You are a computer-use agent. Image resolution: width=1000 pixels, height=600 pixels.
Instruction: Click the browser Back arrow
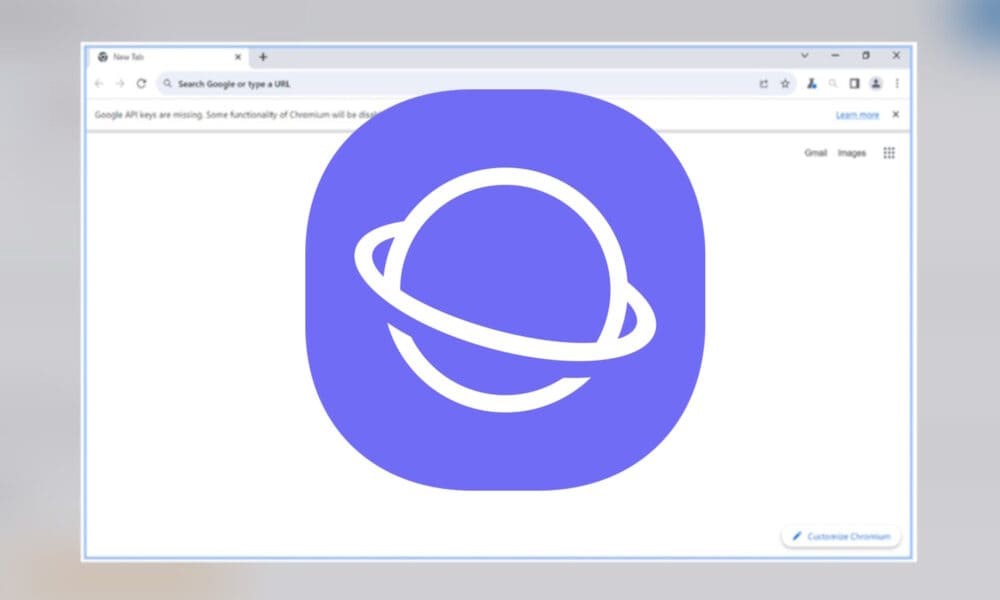[99, 84]
